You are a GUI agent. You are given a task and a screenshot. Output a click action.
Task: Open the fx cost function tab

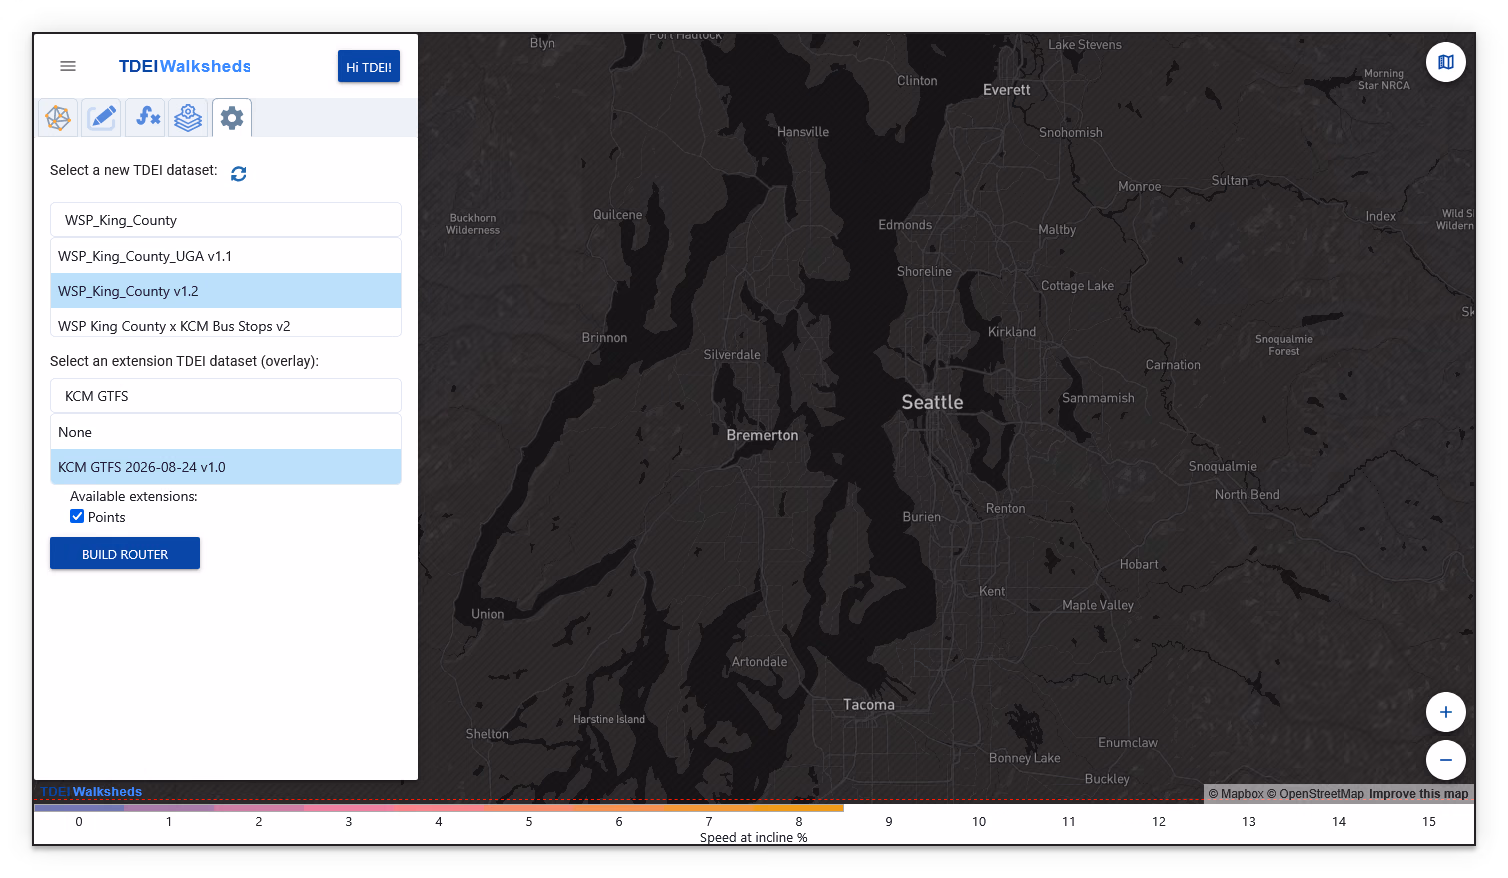tap(146, 118)
